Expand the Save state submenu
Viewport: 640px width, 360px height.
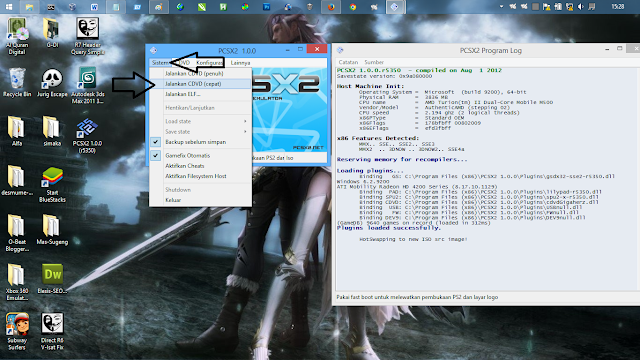pos(200,131)
